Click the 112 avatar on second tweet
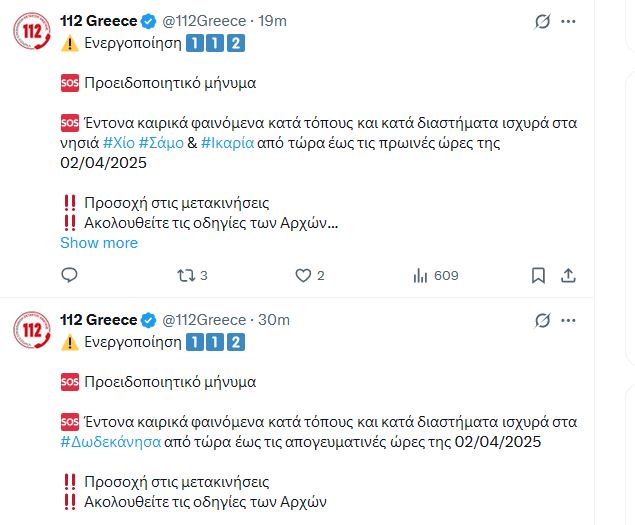 33,331
